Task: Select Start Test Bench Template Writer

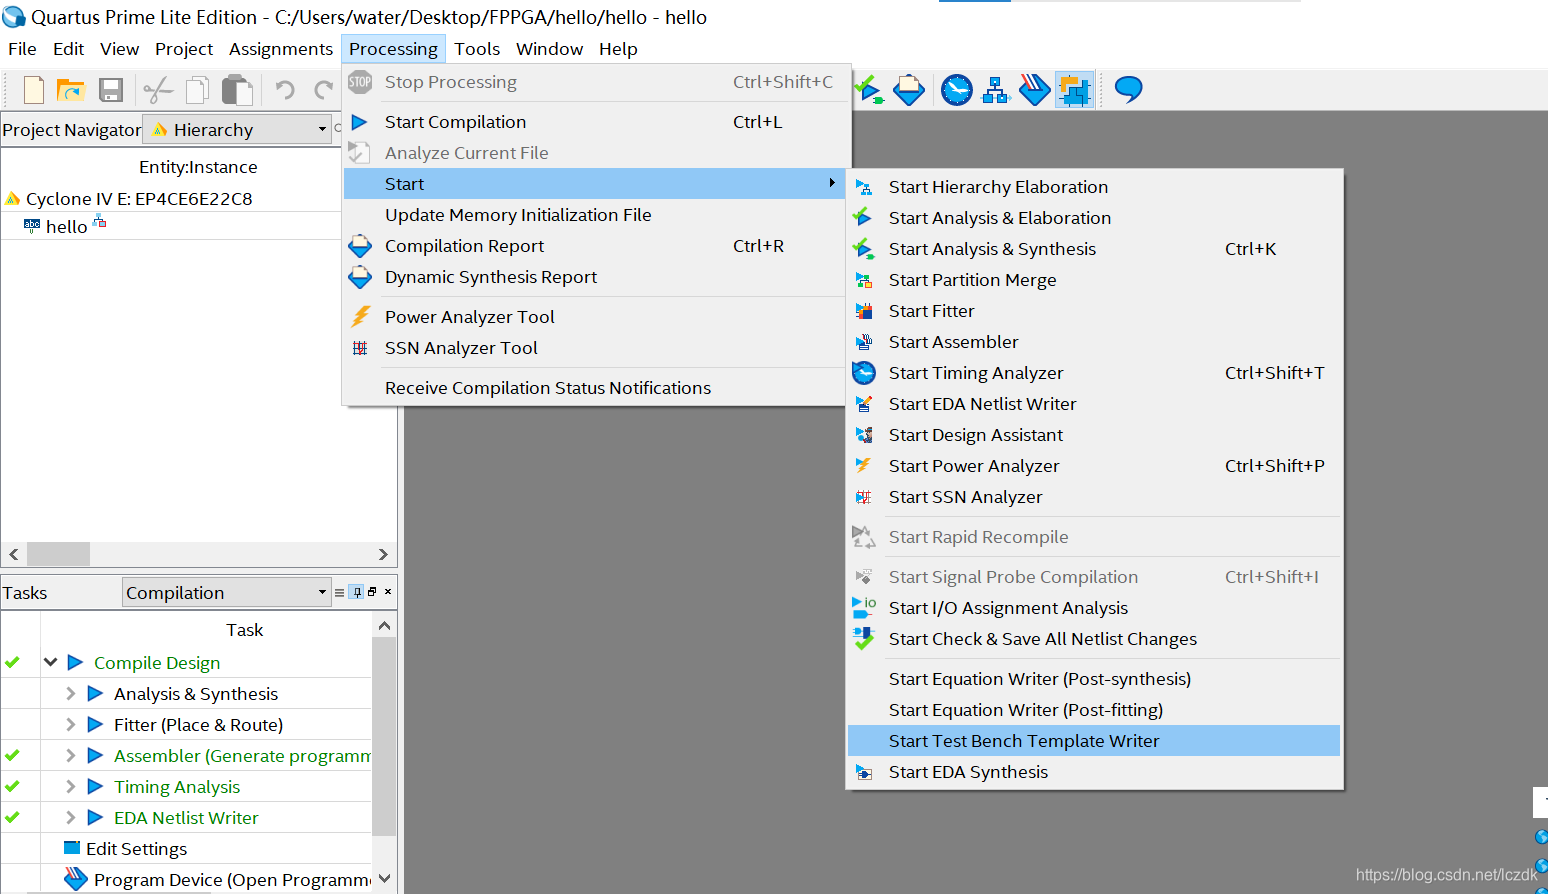Action: pyautogui.click(x=1094, y=741)
